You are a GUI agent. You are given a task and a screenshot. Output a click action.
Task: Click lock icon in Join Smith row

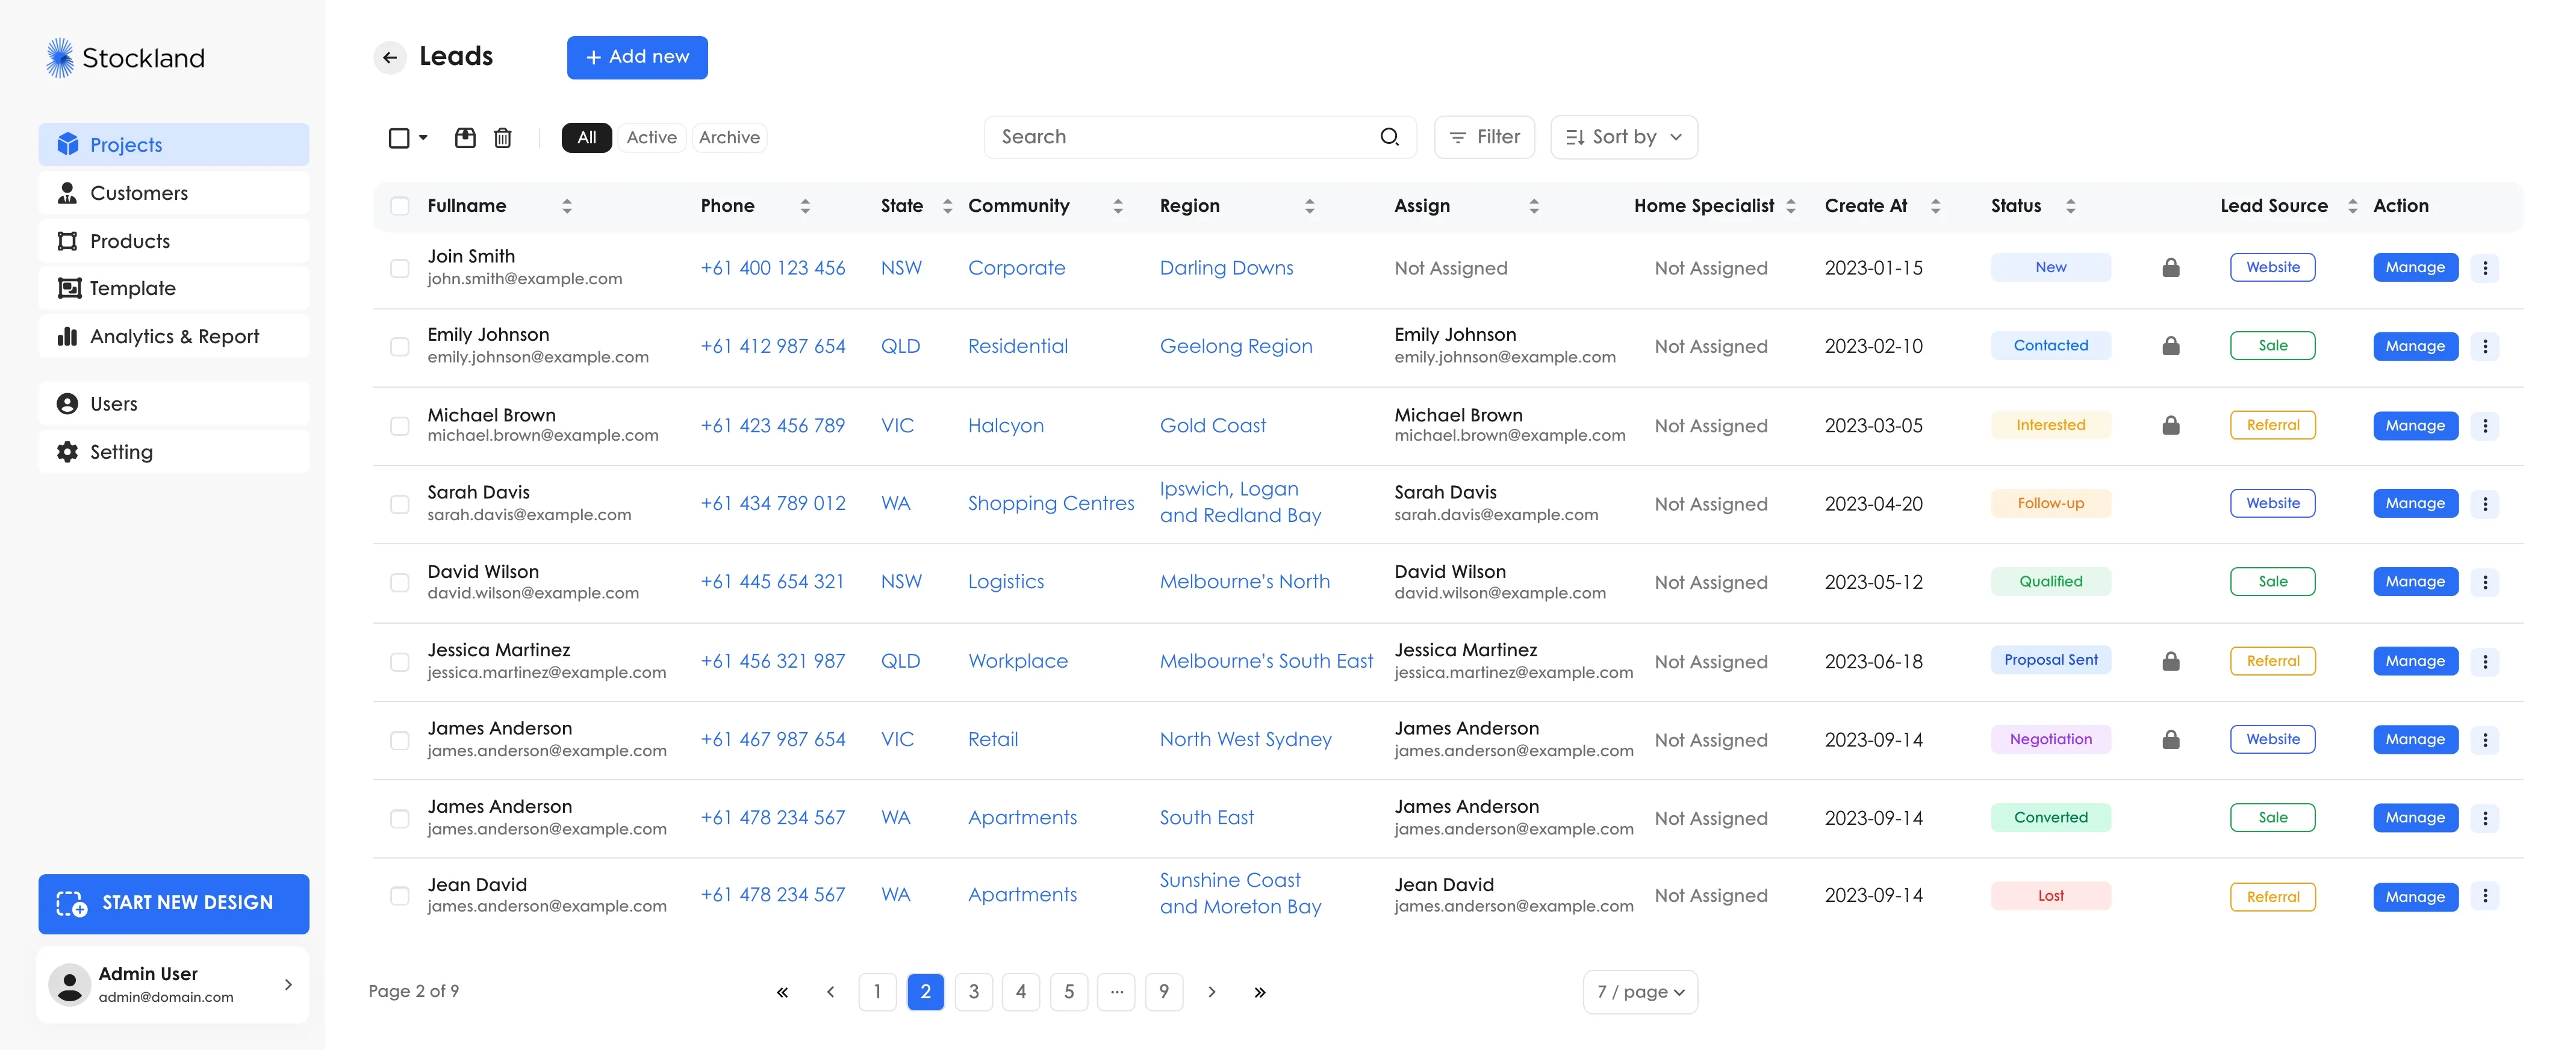click(x=2170, y=268)
